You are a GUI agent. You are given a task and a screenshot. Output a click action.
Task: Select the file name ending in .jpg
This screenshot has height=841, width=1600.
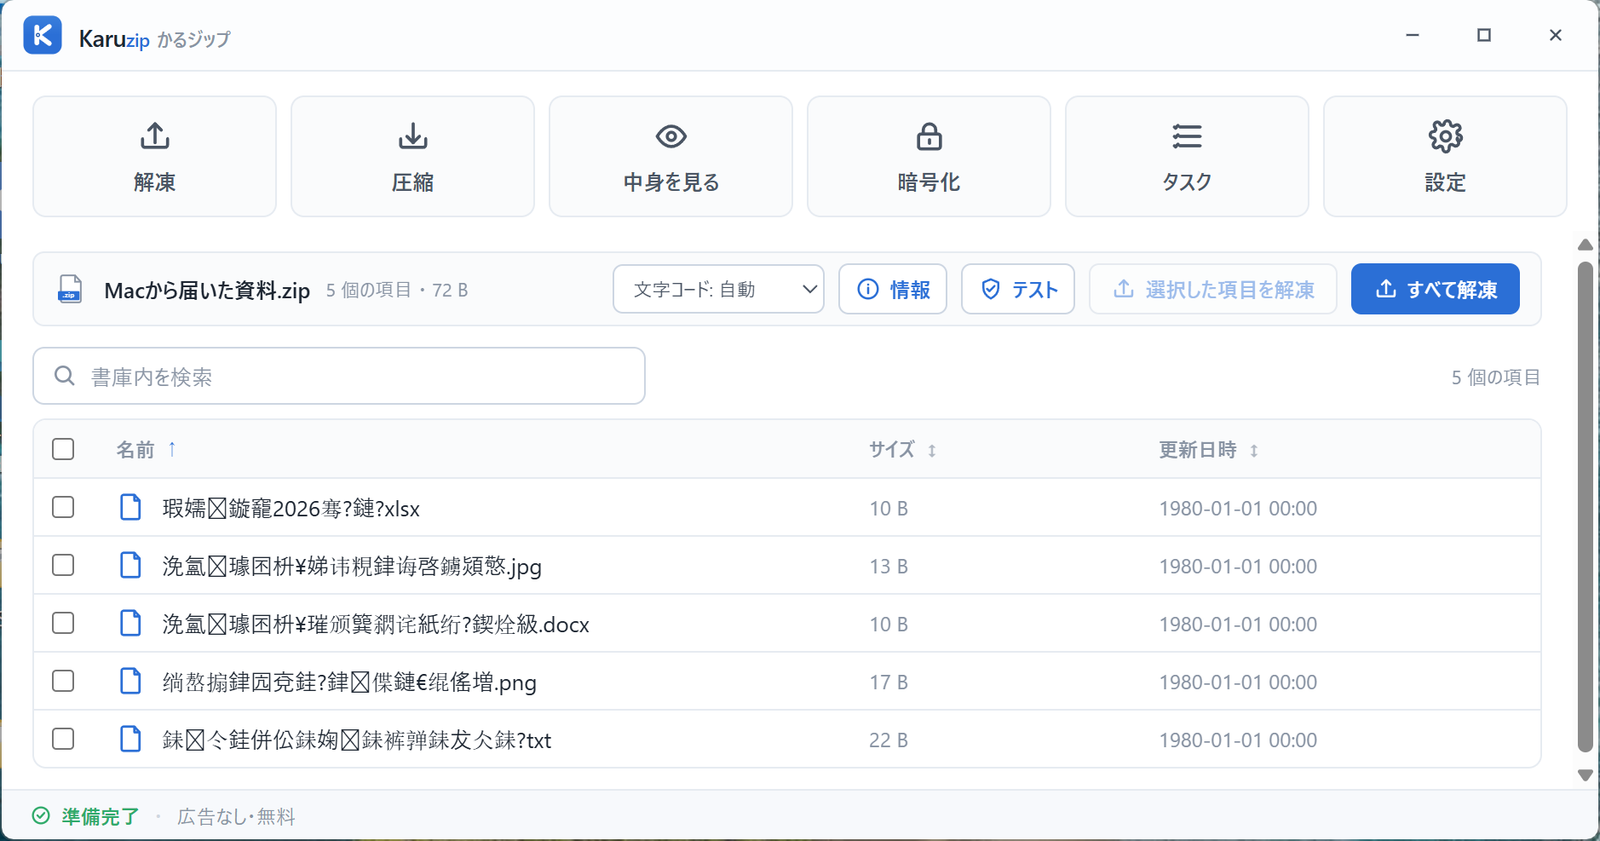pyautogui.click(x=352, y=566)
